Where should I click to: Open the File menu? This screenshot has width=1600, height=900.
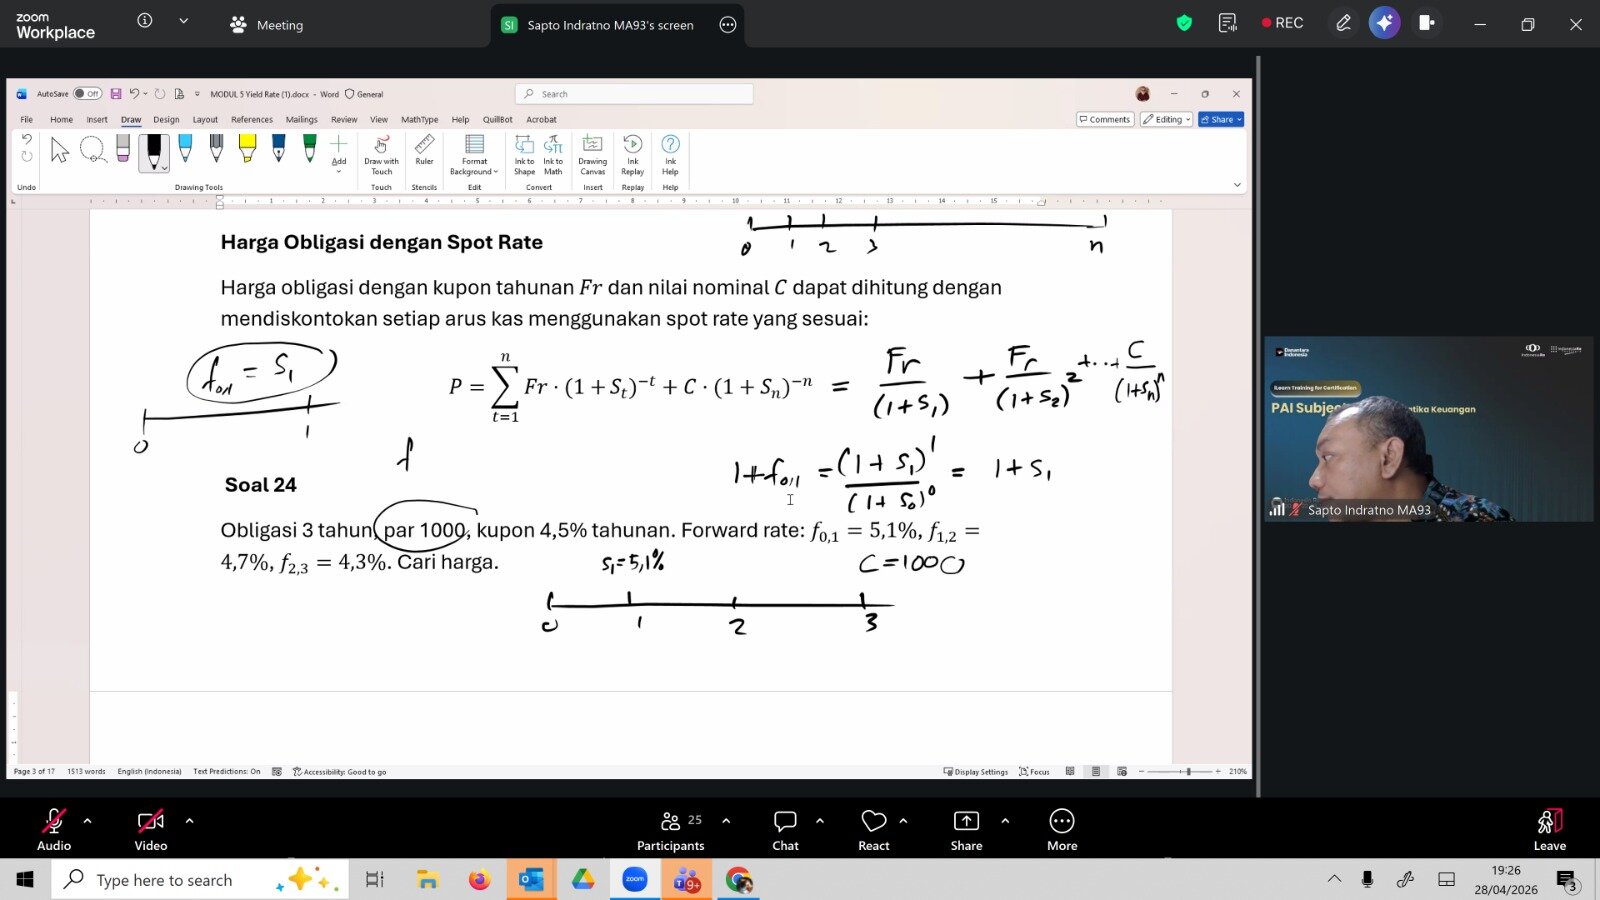[27, 119]
